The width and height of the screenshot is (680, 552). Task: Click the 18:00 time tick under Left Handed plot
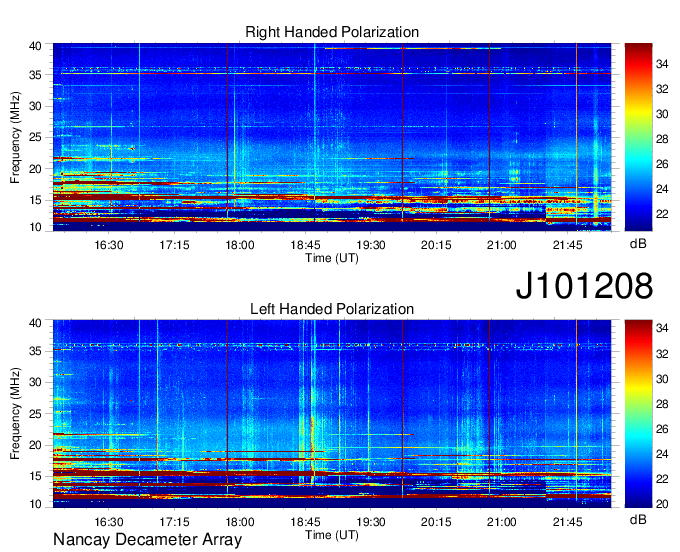[240, 522]
